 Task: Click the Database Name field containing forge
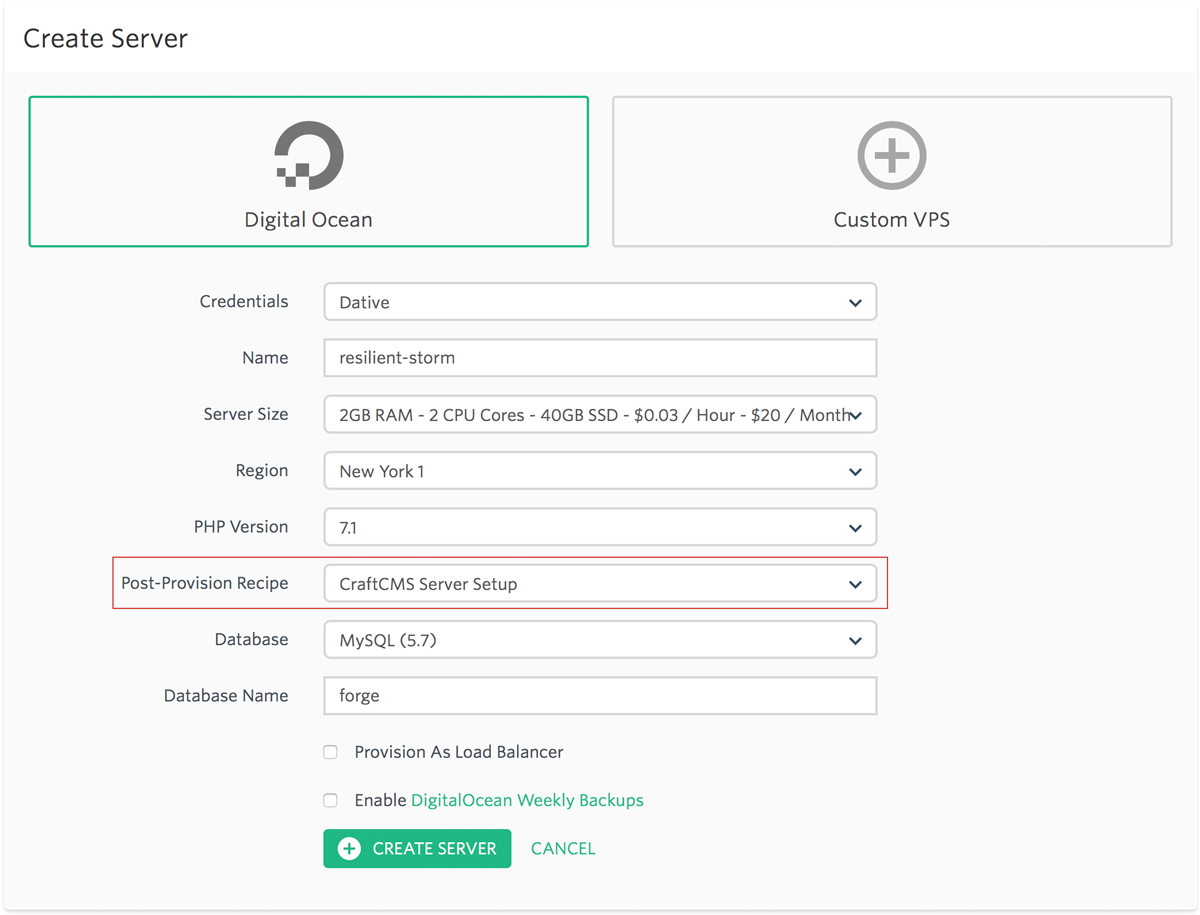pos(600,696)
